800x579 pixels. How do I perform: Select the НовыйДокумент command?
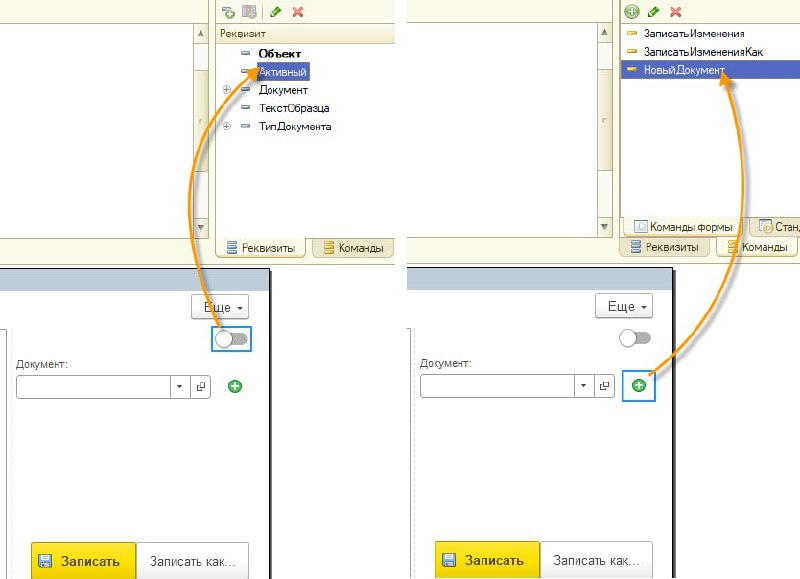pos(710,69)
